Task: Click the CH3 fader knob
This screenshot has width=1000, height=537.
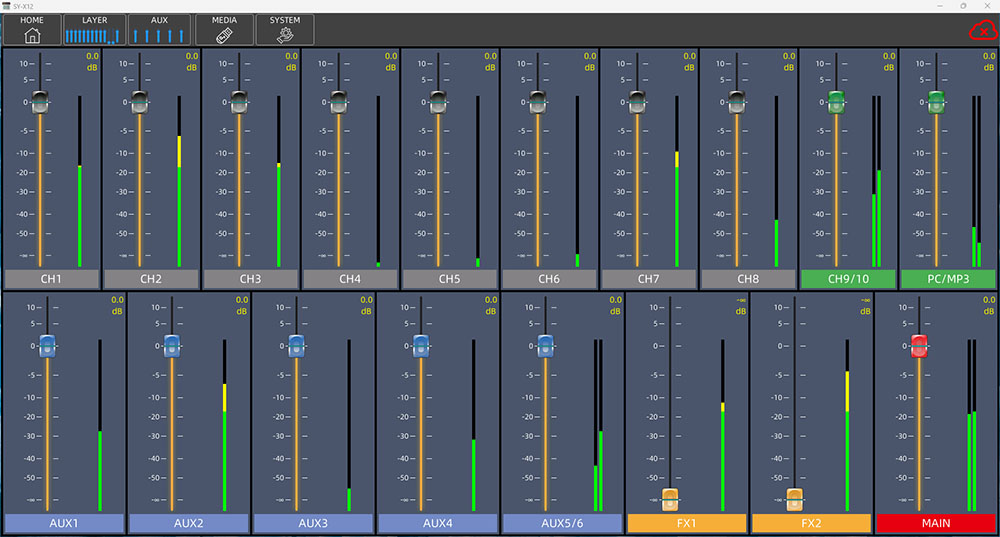Action: tap(239, 102)
